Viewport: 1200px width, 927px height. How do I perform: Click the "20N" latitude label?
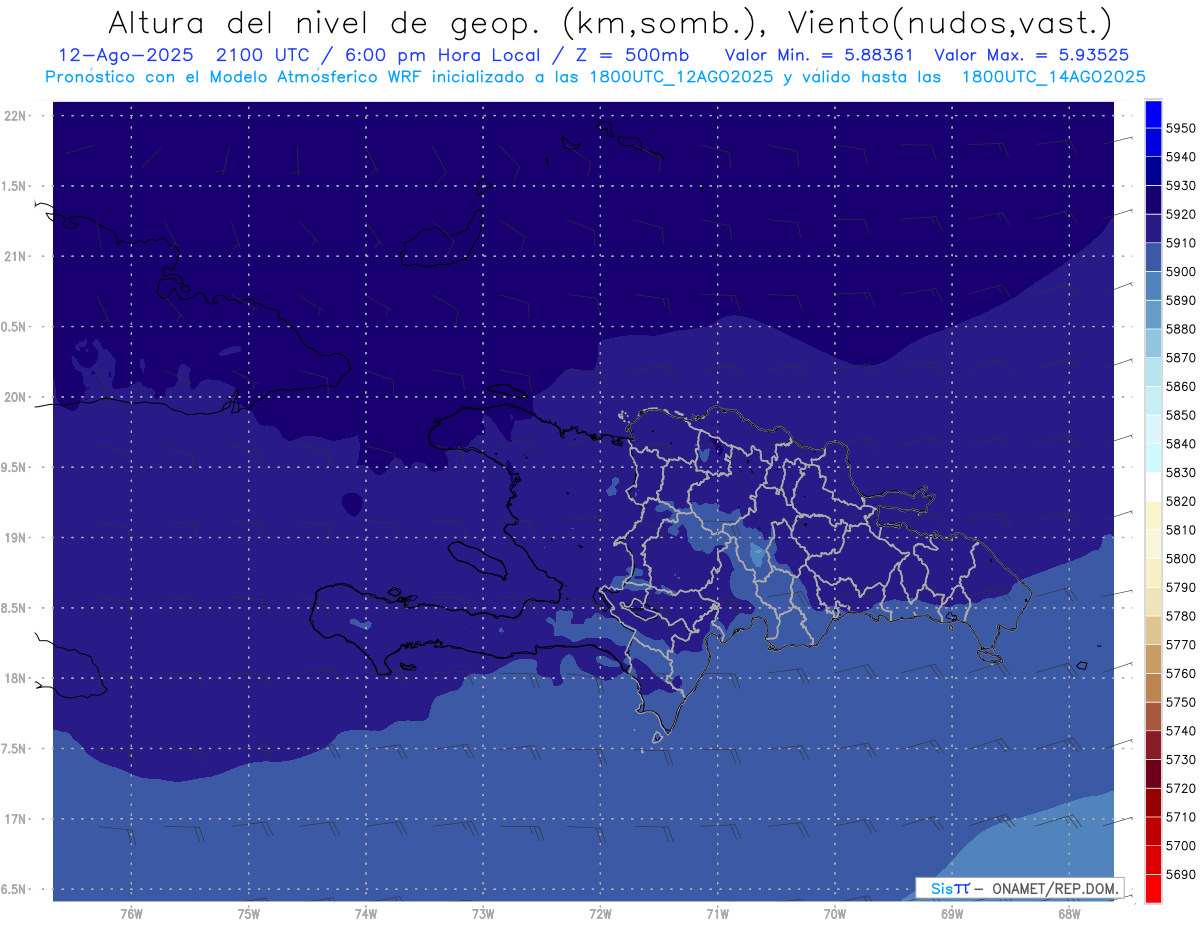14,397
